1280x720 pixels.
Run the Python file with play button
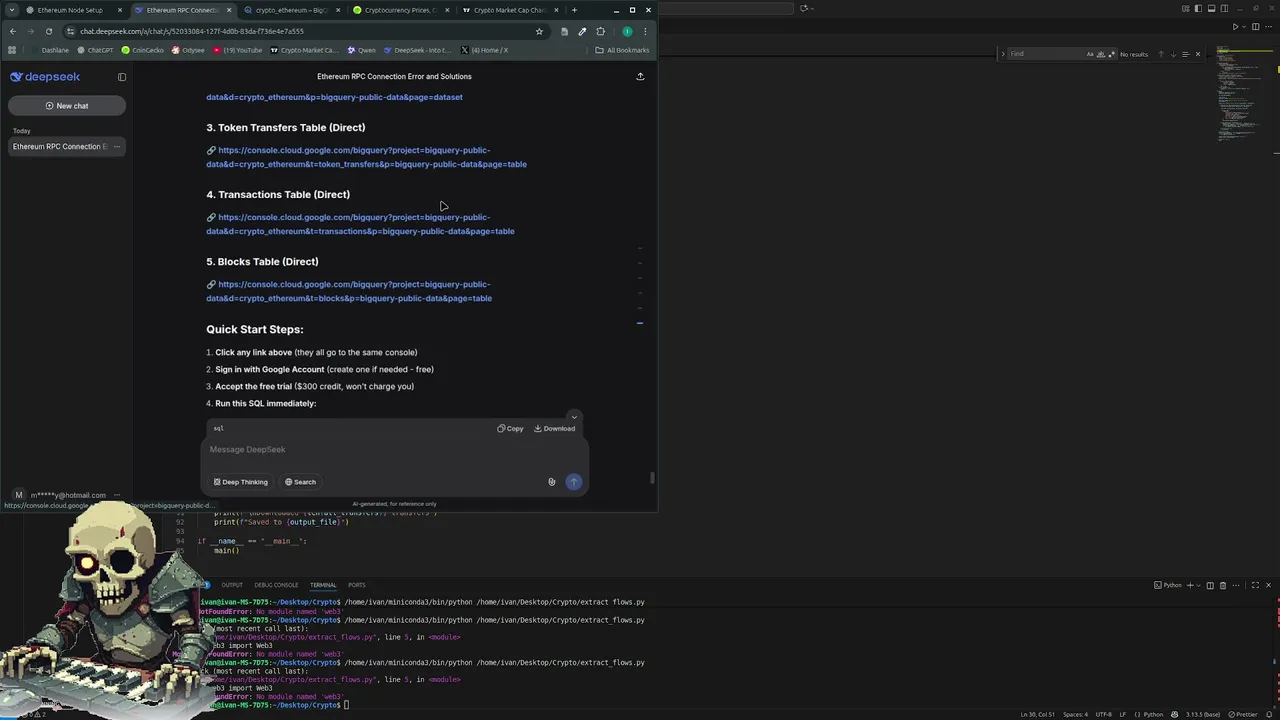point(1235,27)
